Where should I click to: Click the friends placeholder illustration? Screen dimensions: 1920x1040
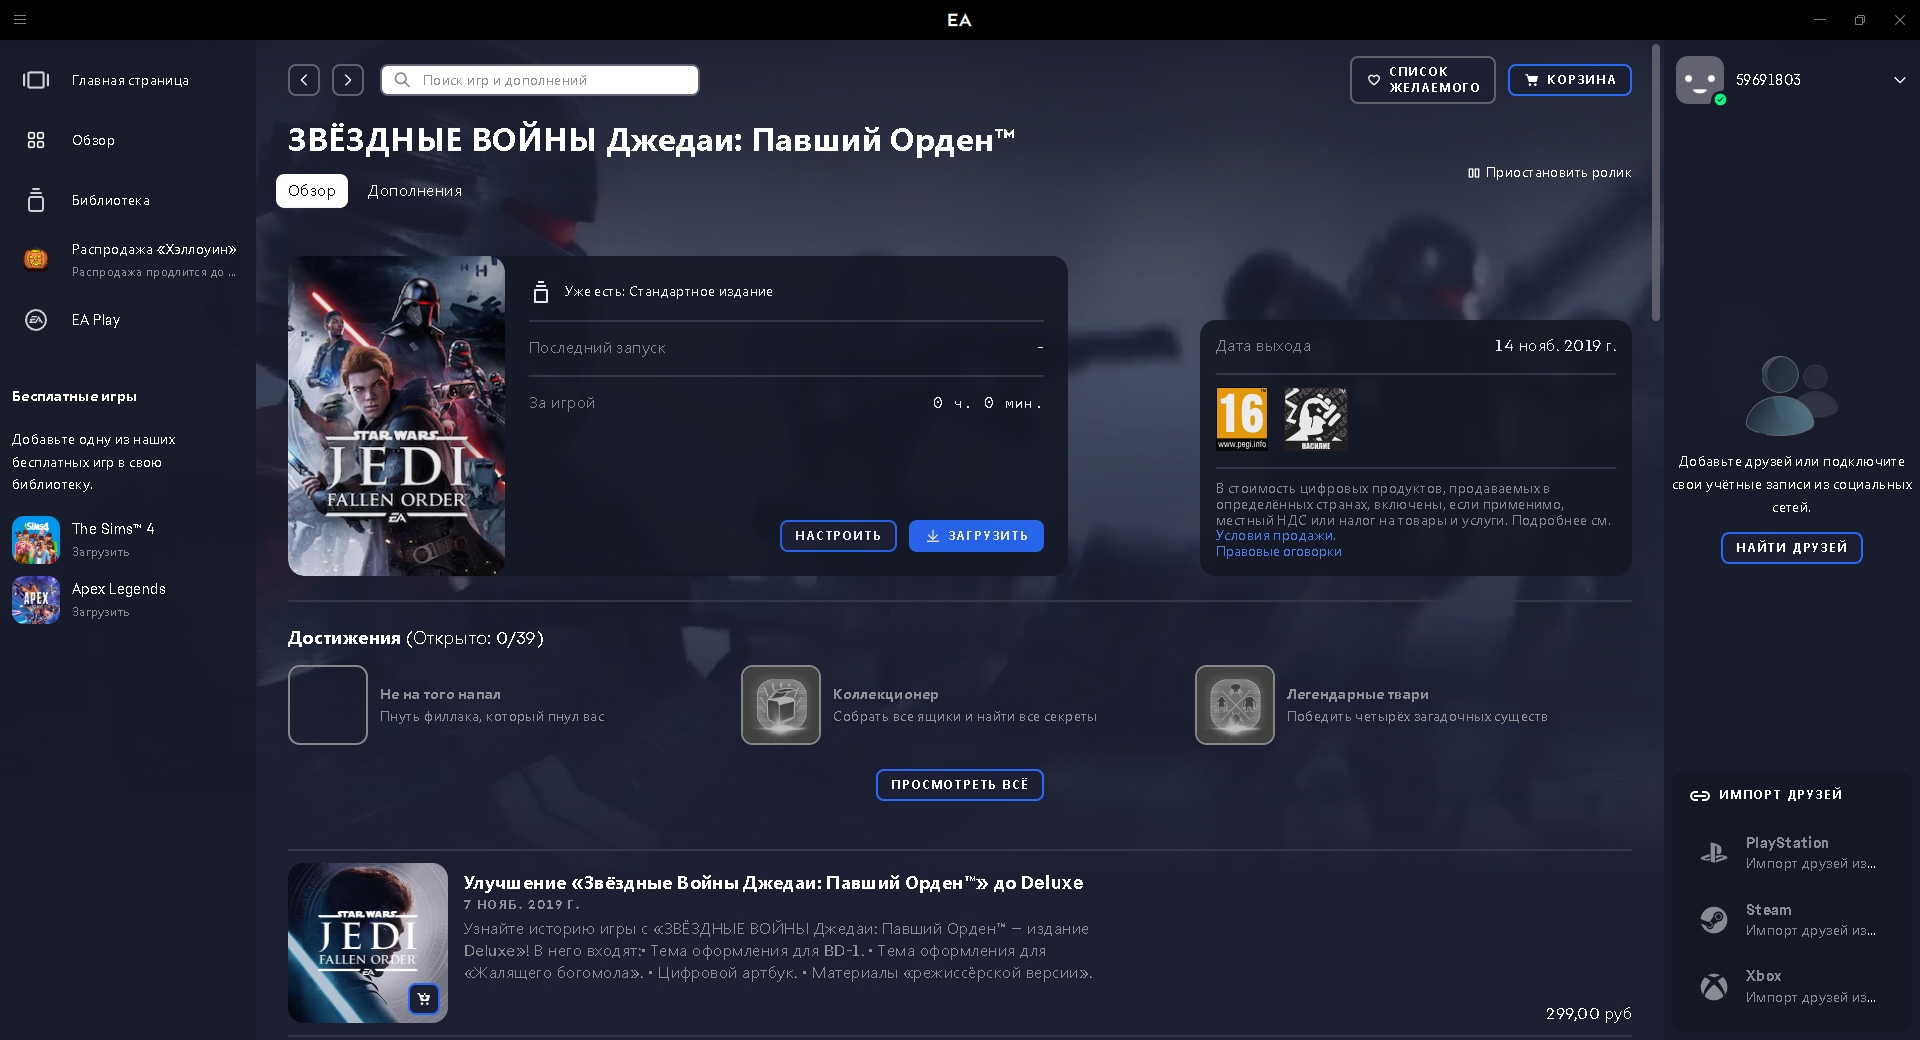tap(1791, 395)
